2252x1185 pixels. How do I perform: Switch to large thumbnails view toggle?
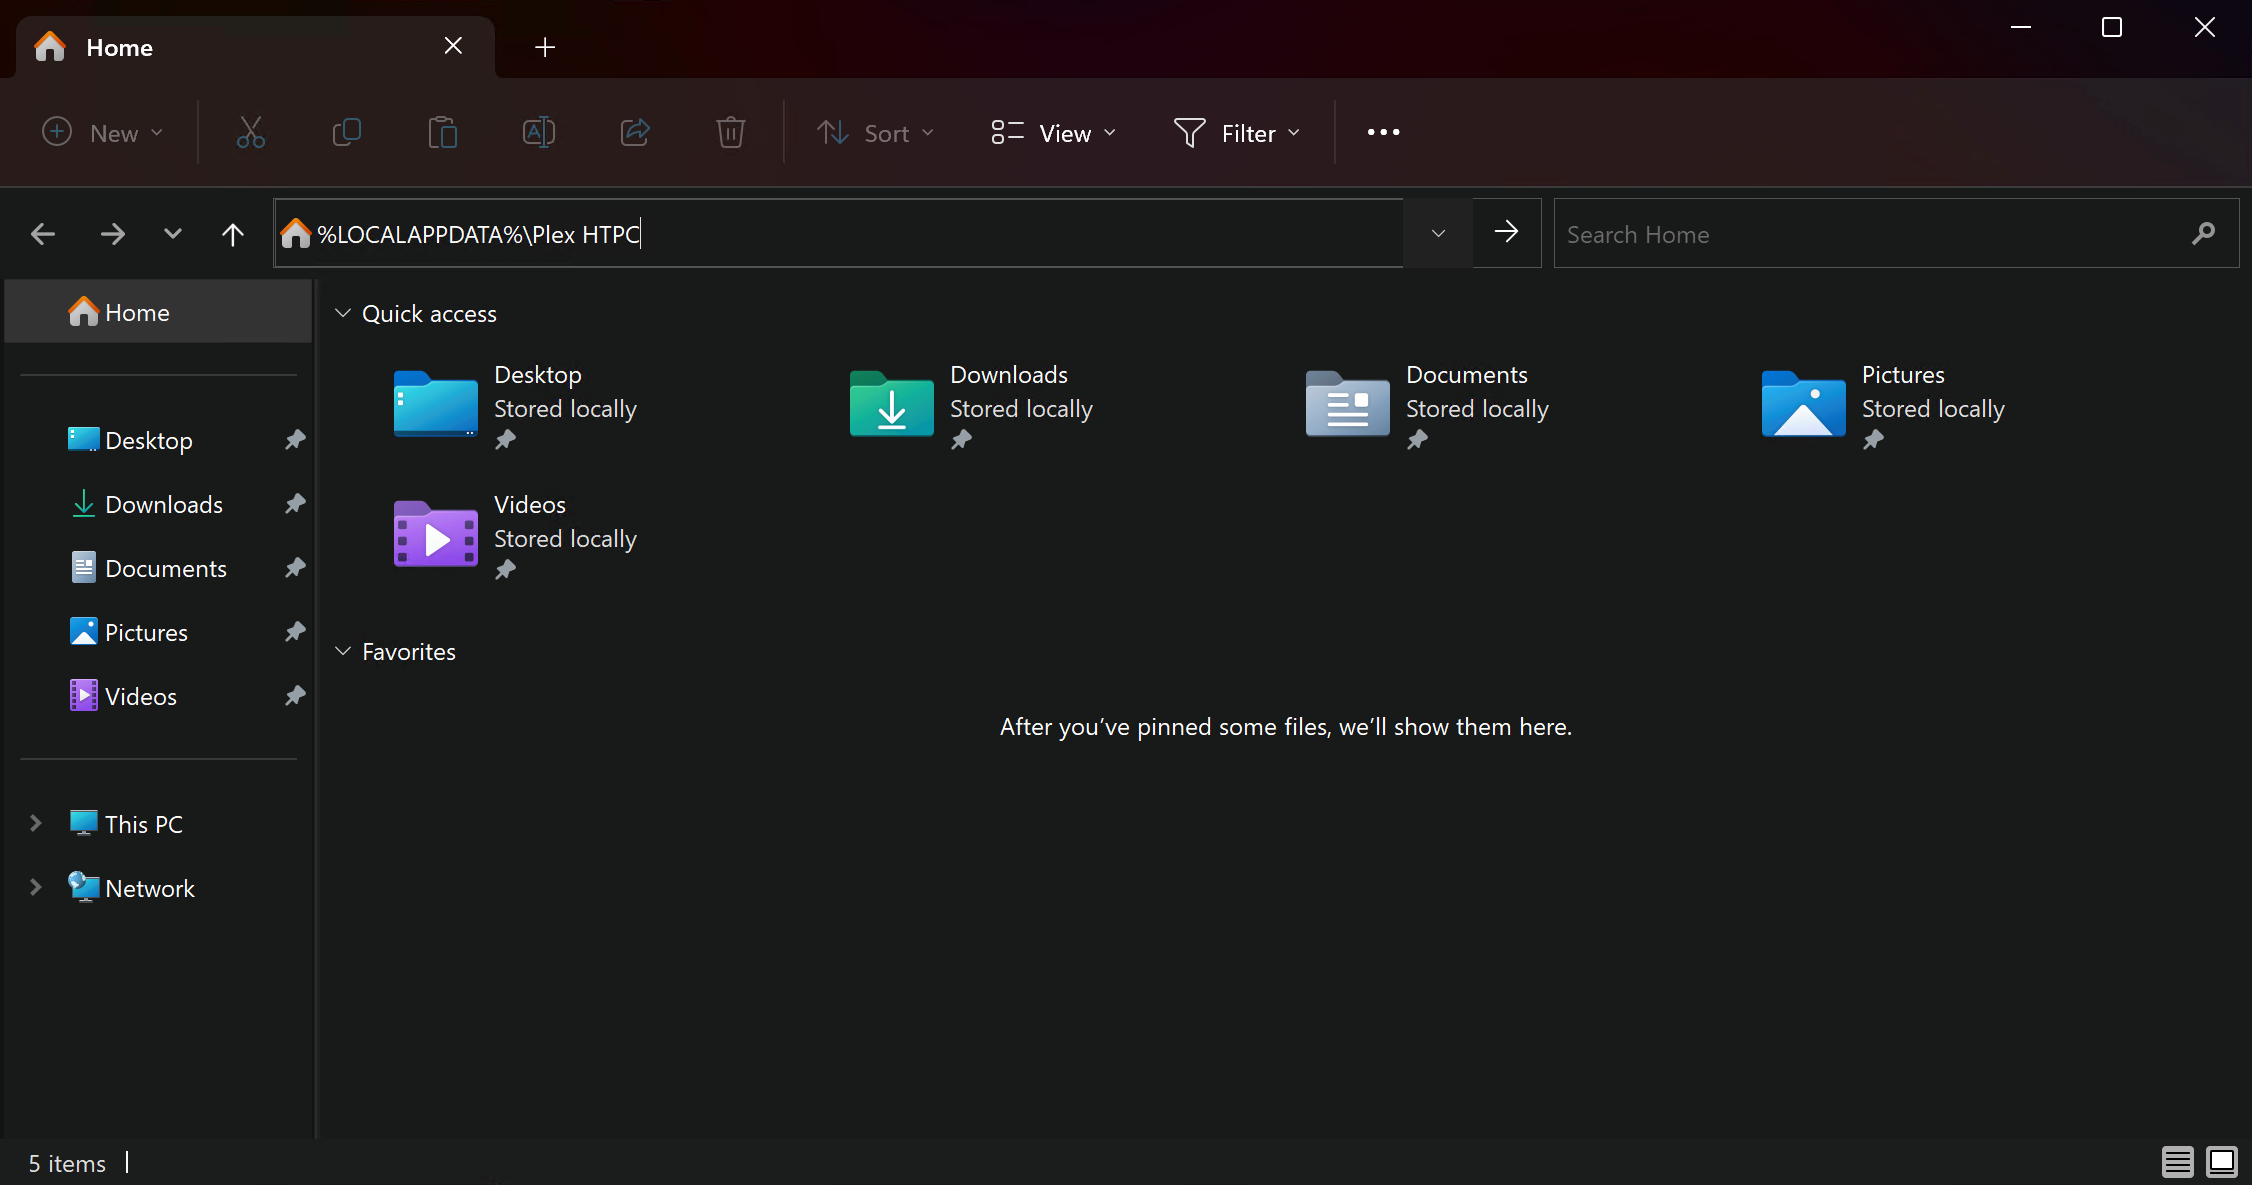(x=2221, y=1162)
